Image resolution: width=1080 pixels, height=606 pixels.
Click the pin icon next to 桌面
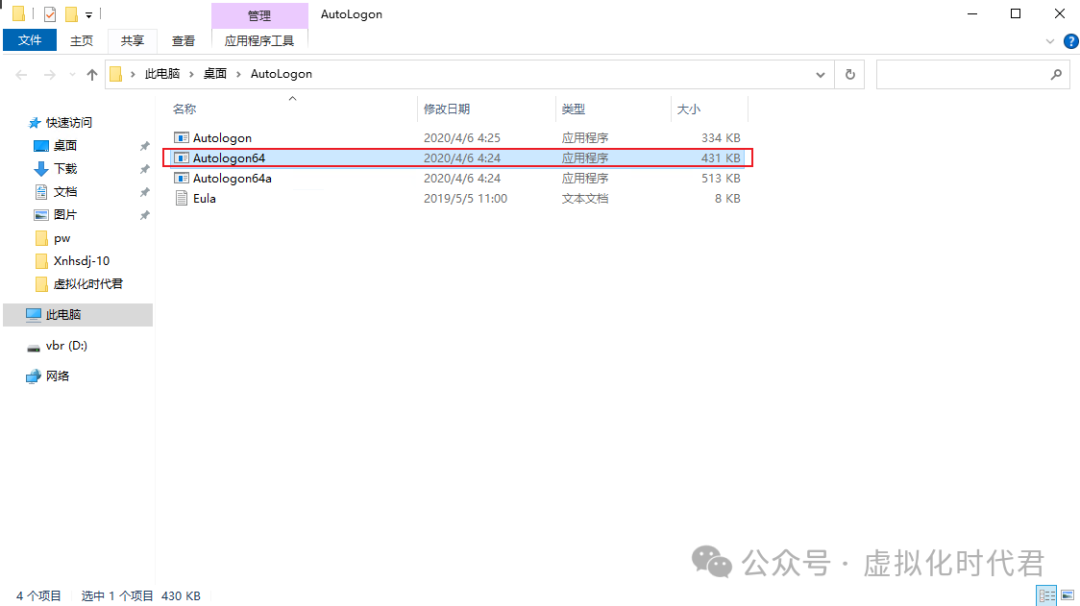[x=145, y=146]
